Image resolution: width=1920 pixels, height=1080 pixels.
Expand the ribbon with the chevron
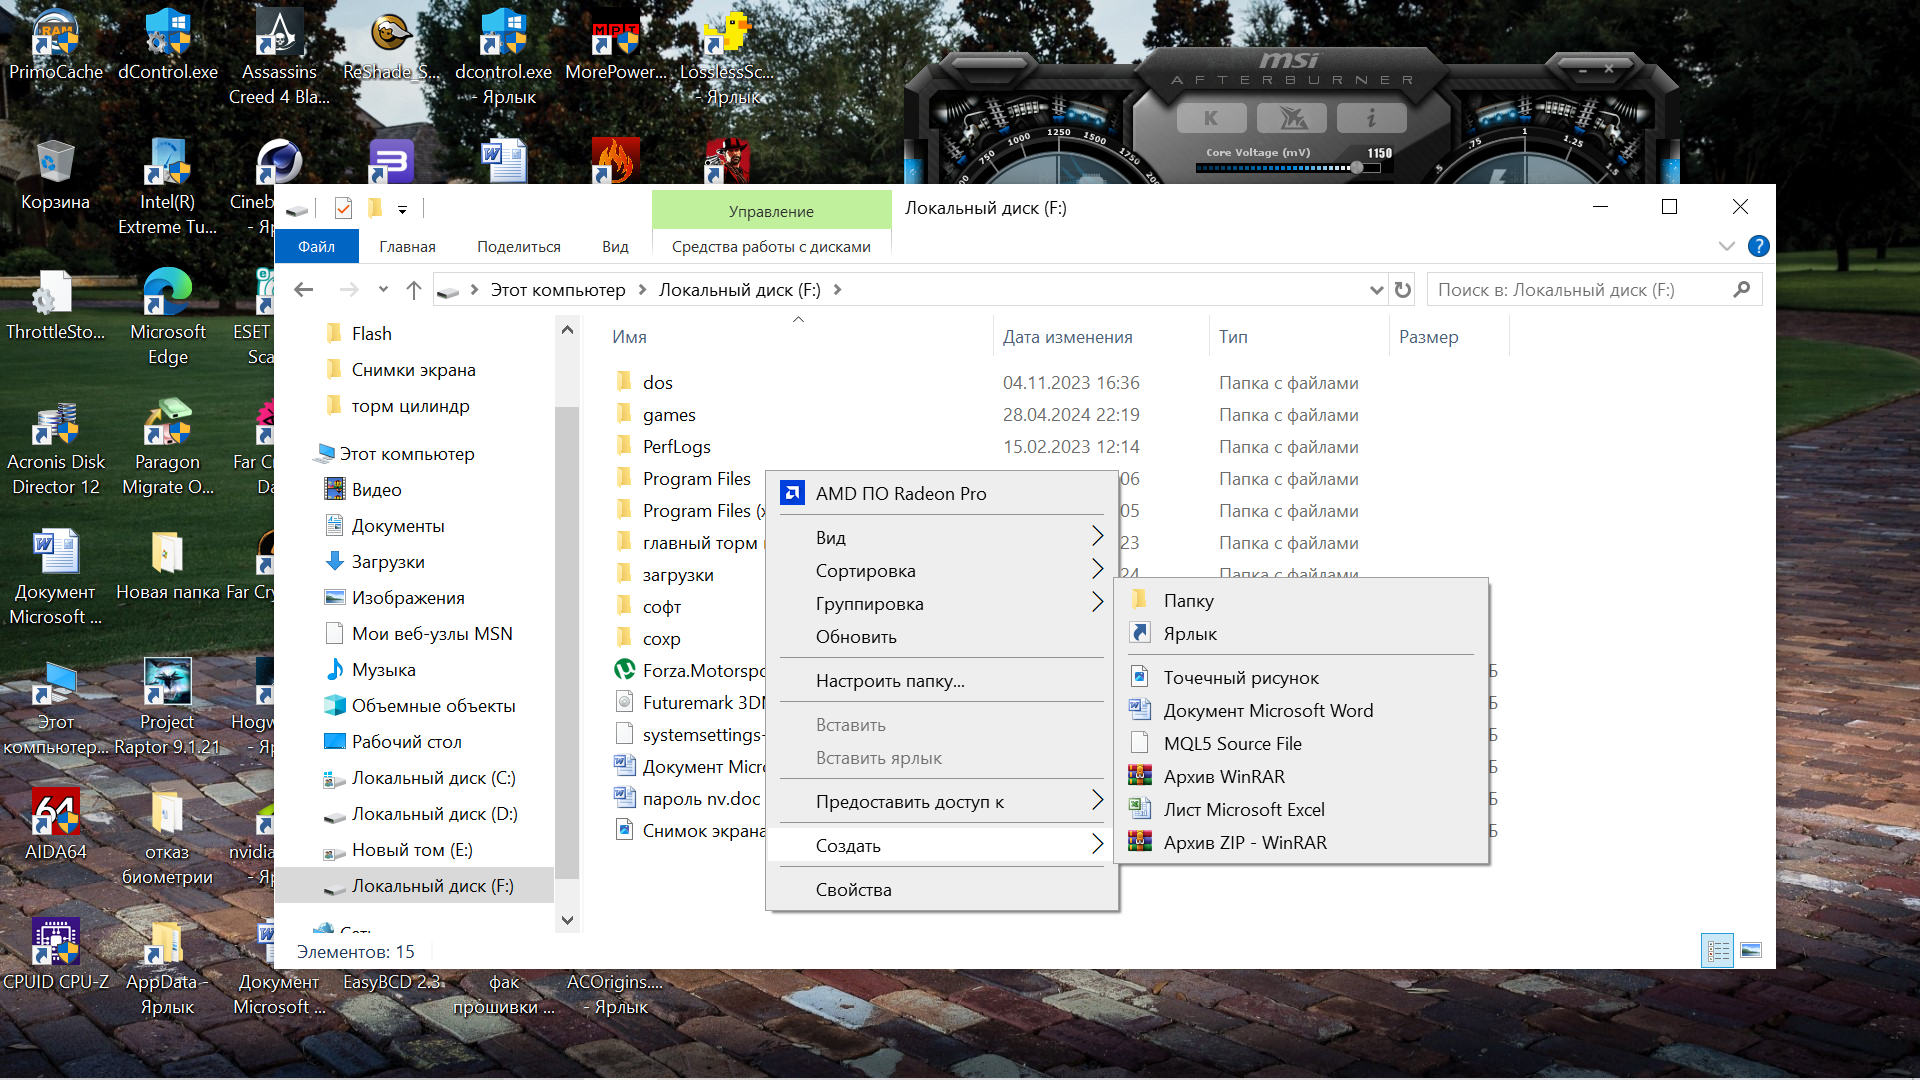(1726, 246)
